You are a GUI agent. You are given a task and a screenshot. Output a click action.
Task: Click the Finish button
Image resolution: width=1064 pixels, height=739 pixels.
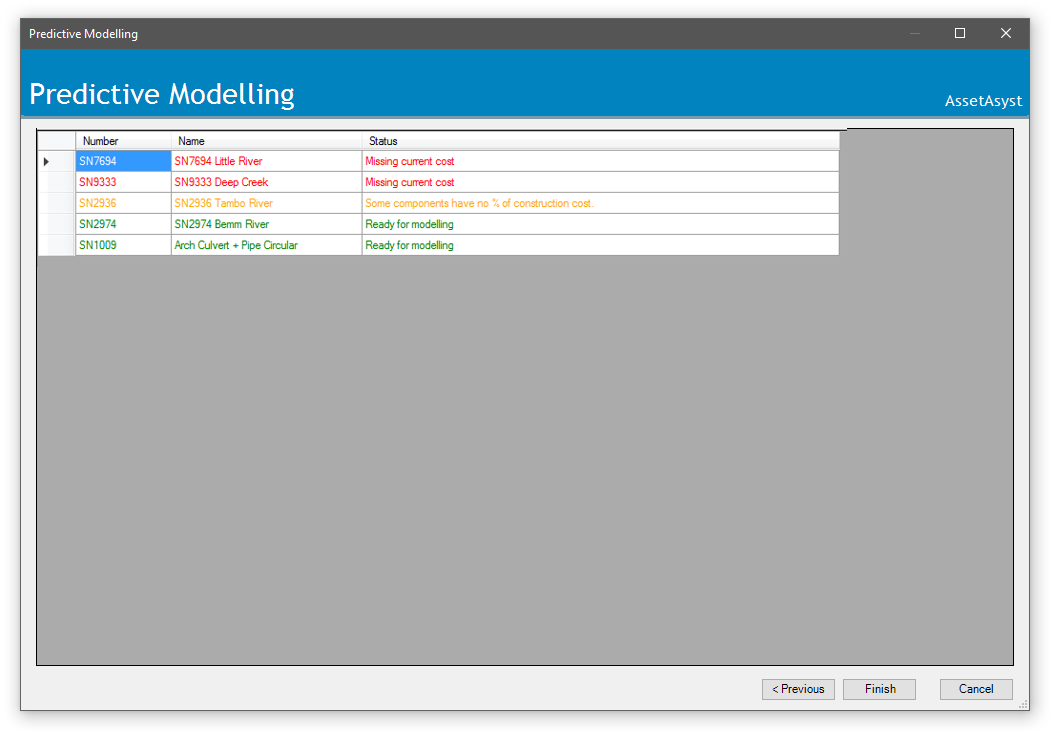879,689
